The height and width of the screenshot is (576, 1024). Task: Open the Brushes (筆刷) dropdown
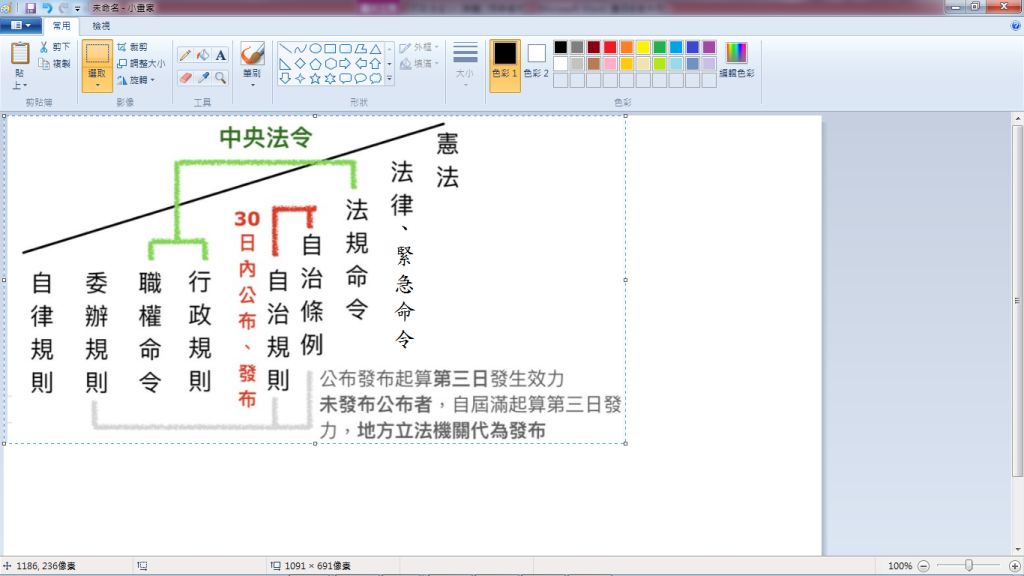(252, 84)
